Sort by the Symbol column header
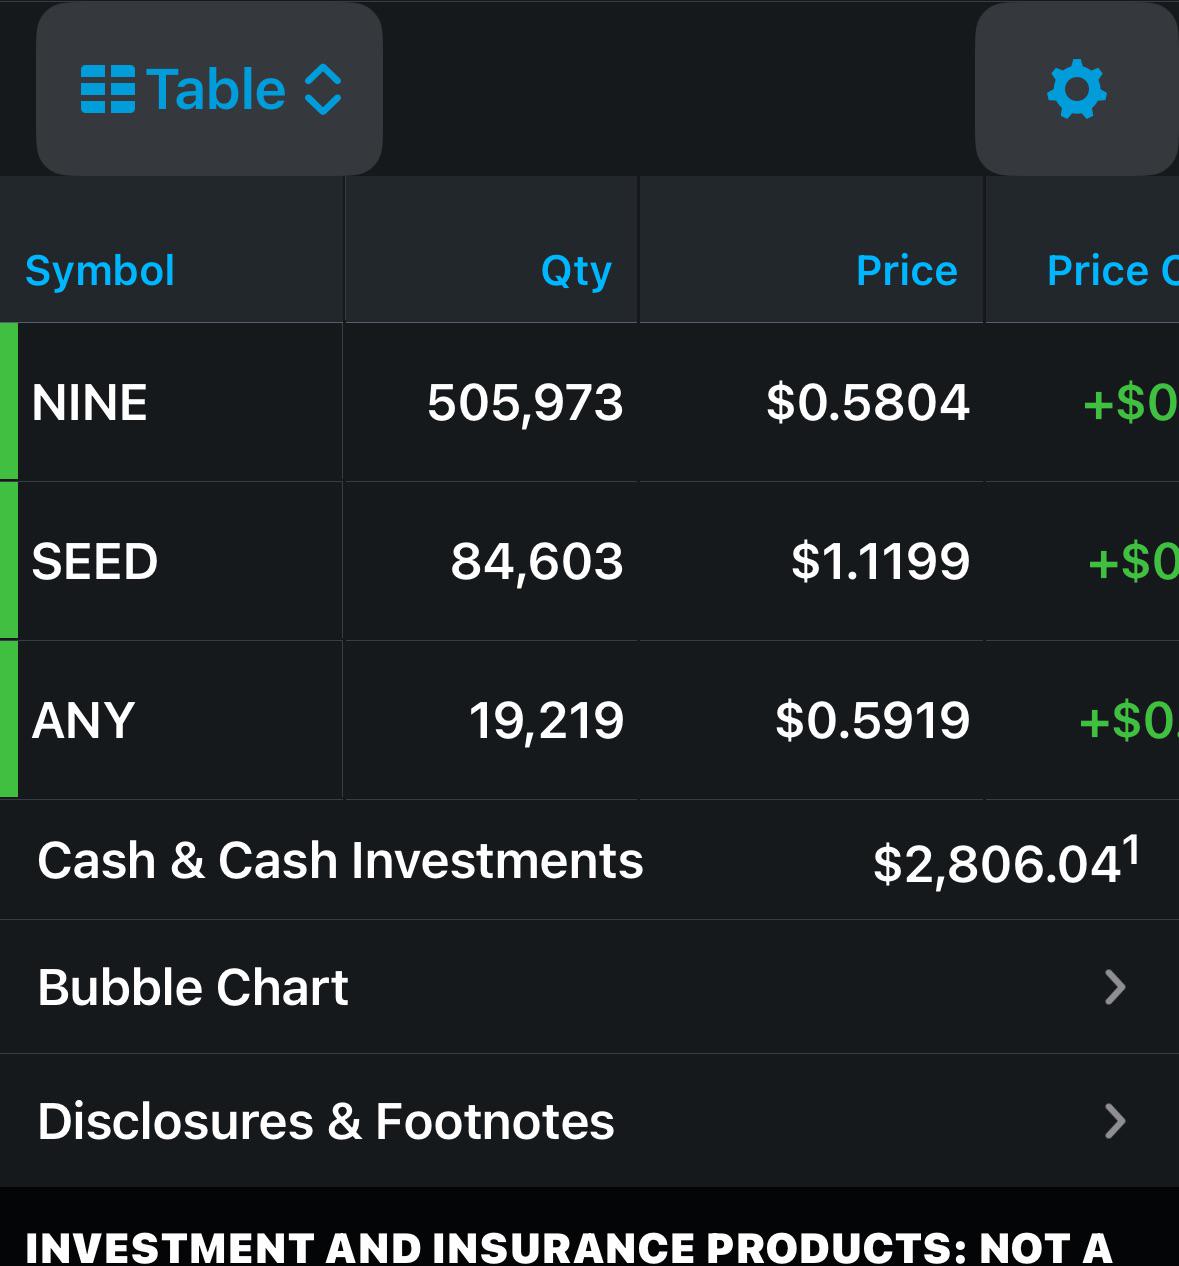1179x1266 pixels. [x=100, y=271]
